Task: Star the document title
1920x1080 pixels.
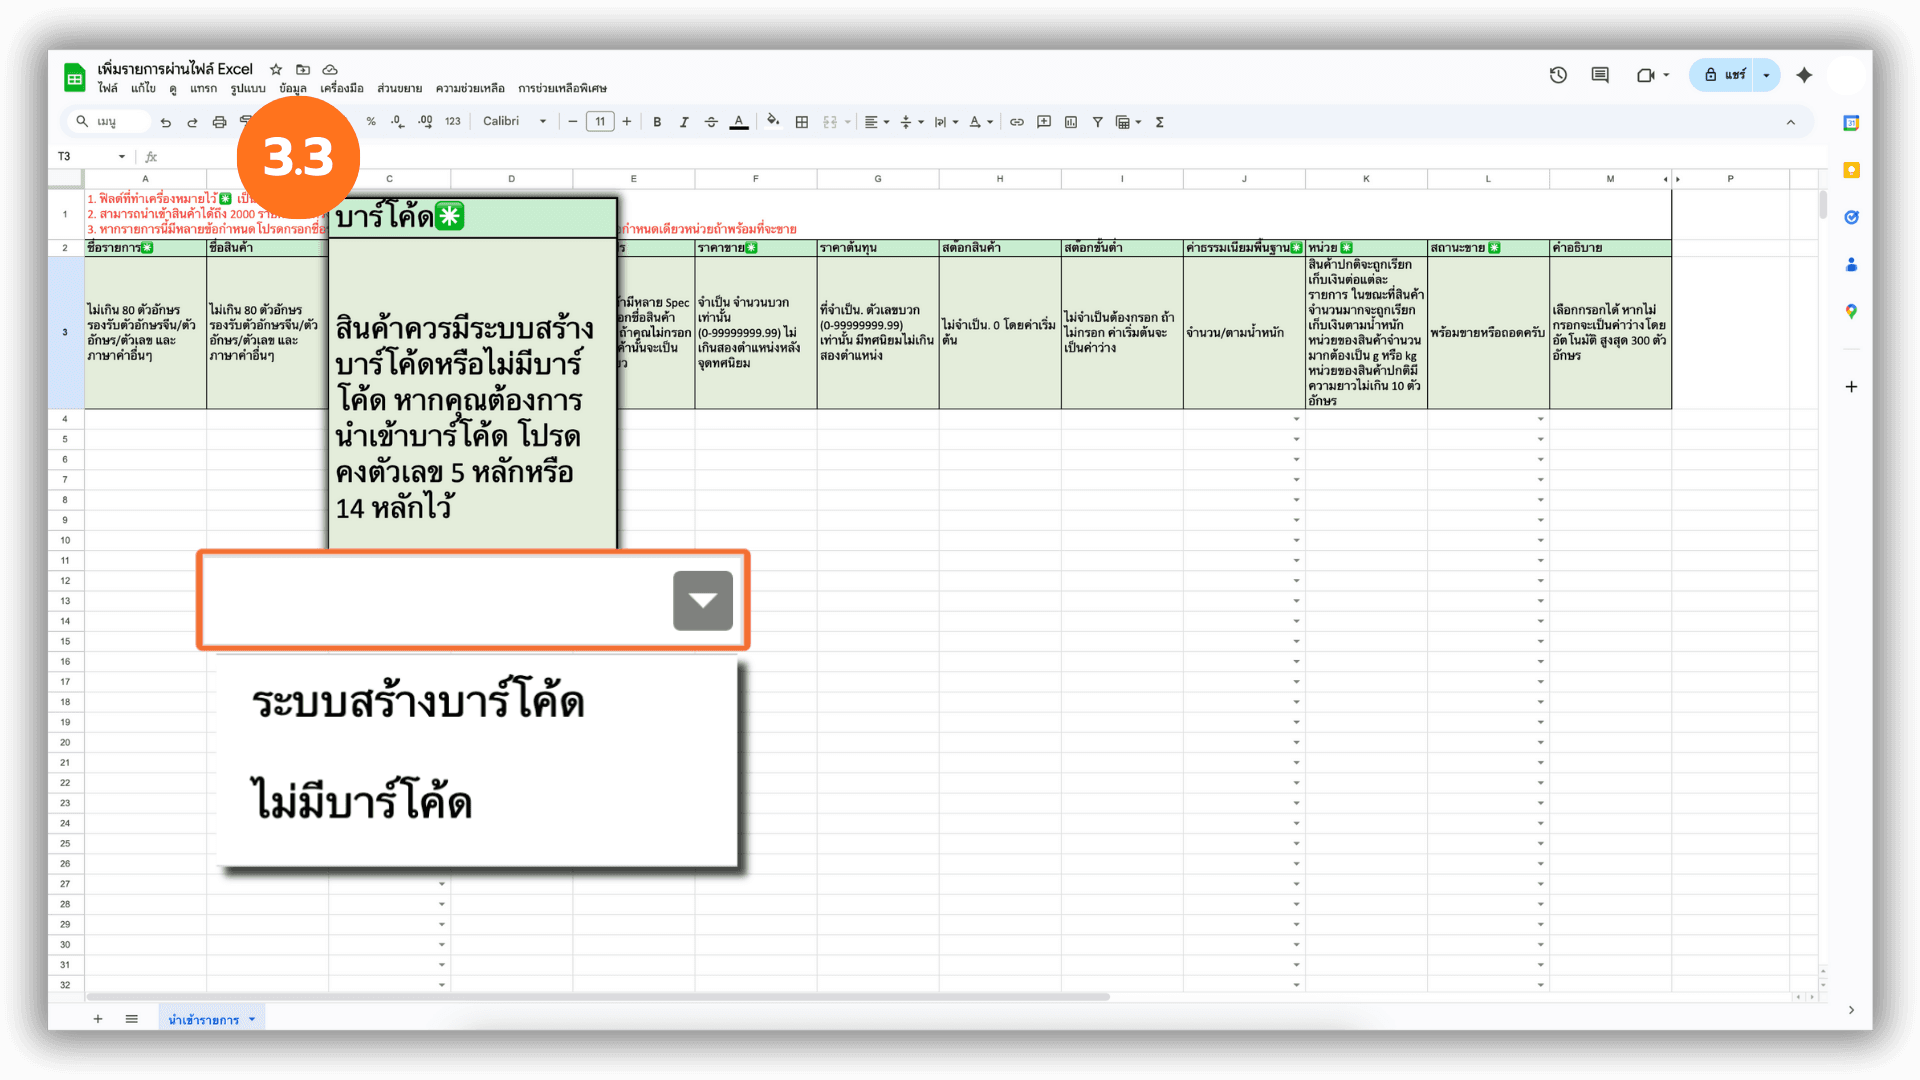Action: 276,69
